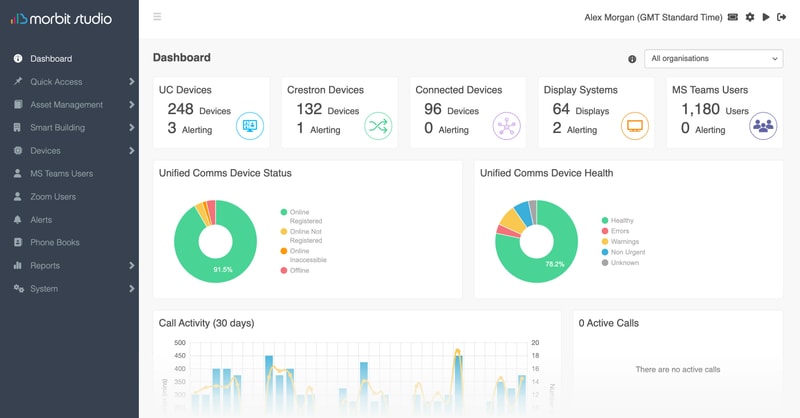The height and width of the screenshot is (418, 800).
Task: Click the 132 Devices Crestron count
Action: click(328, 109)
